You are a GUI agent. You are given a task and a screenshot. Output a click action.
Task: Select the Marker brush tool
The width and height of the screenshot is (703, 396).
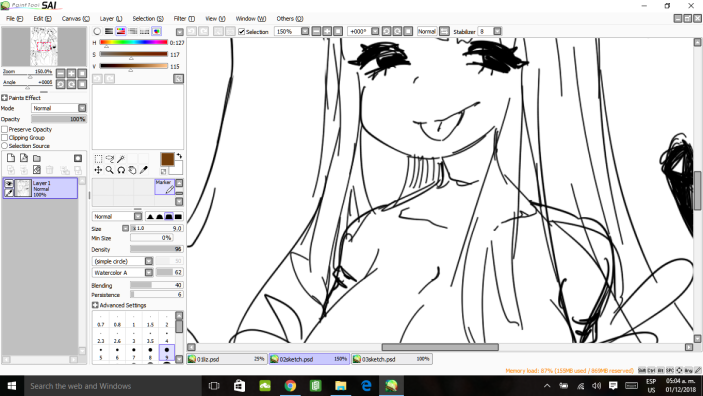165,187
